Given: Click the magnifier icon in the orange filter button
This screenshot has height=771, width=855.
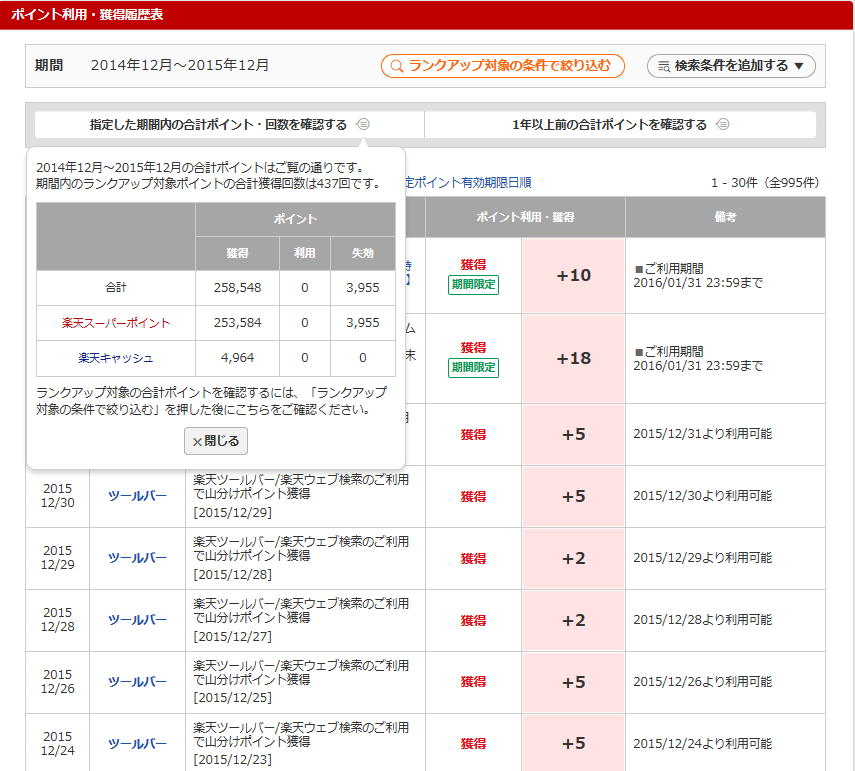Looking at the screenshot, I should click(397, 67).
